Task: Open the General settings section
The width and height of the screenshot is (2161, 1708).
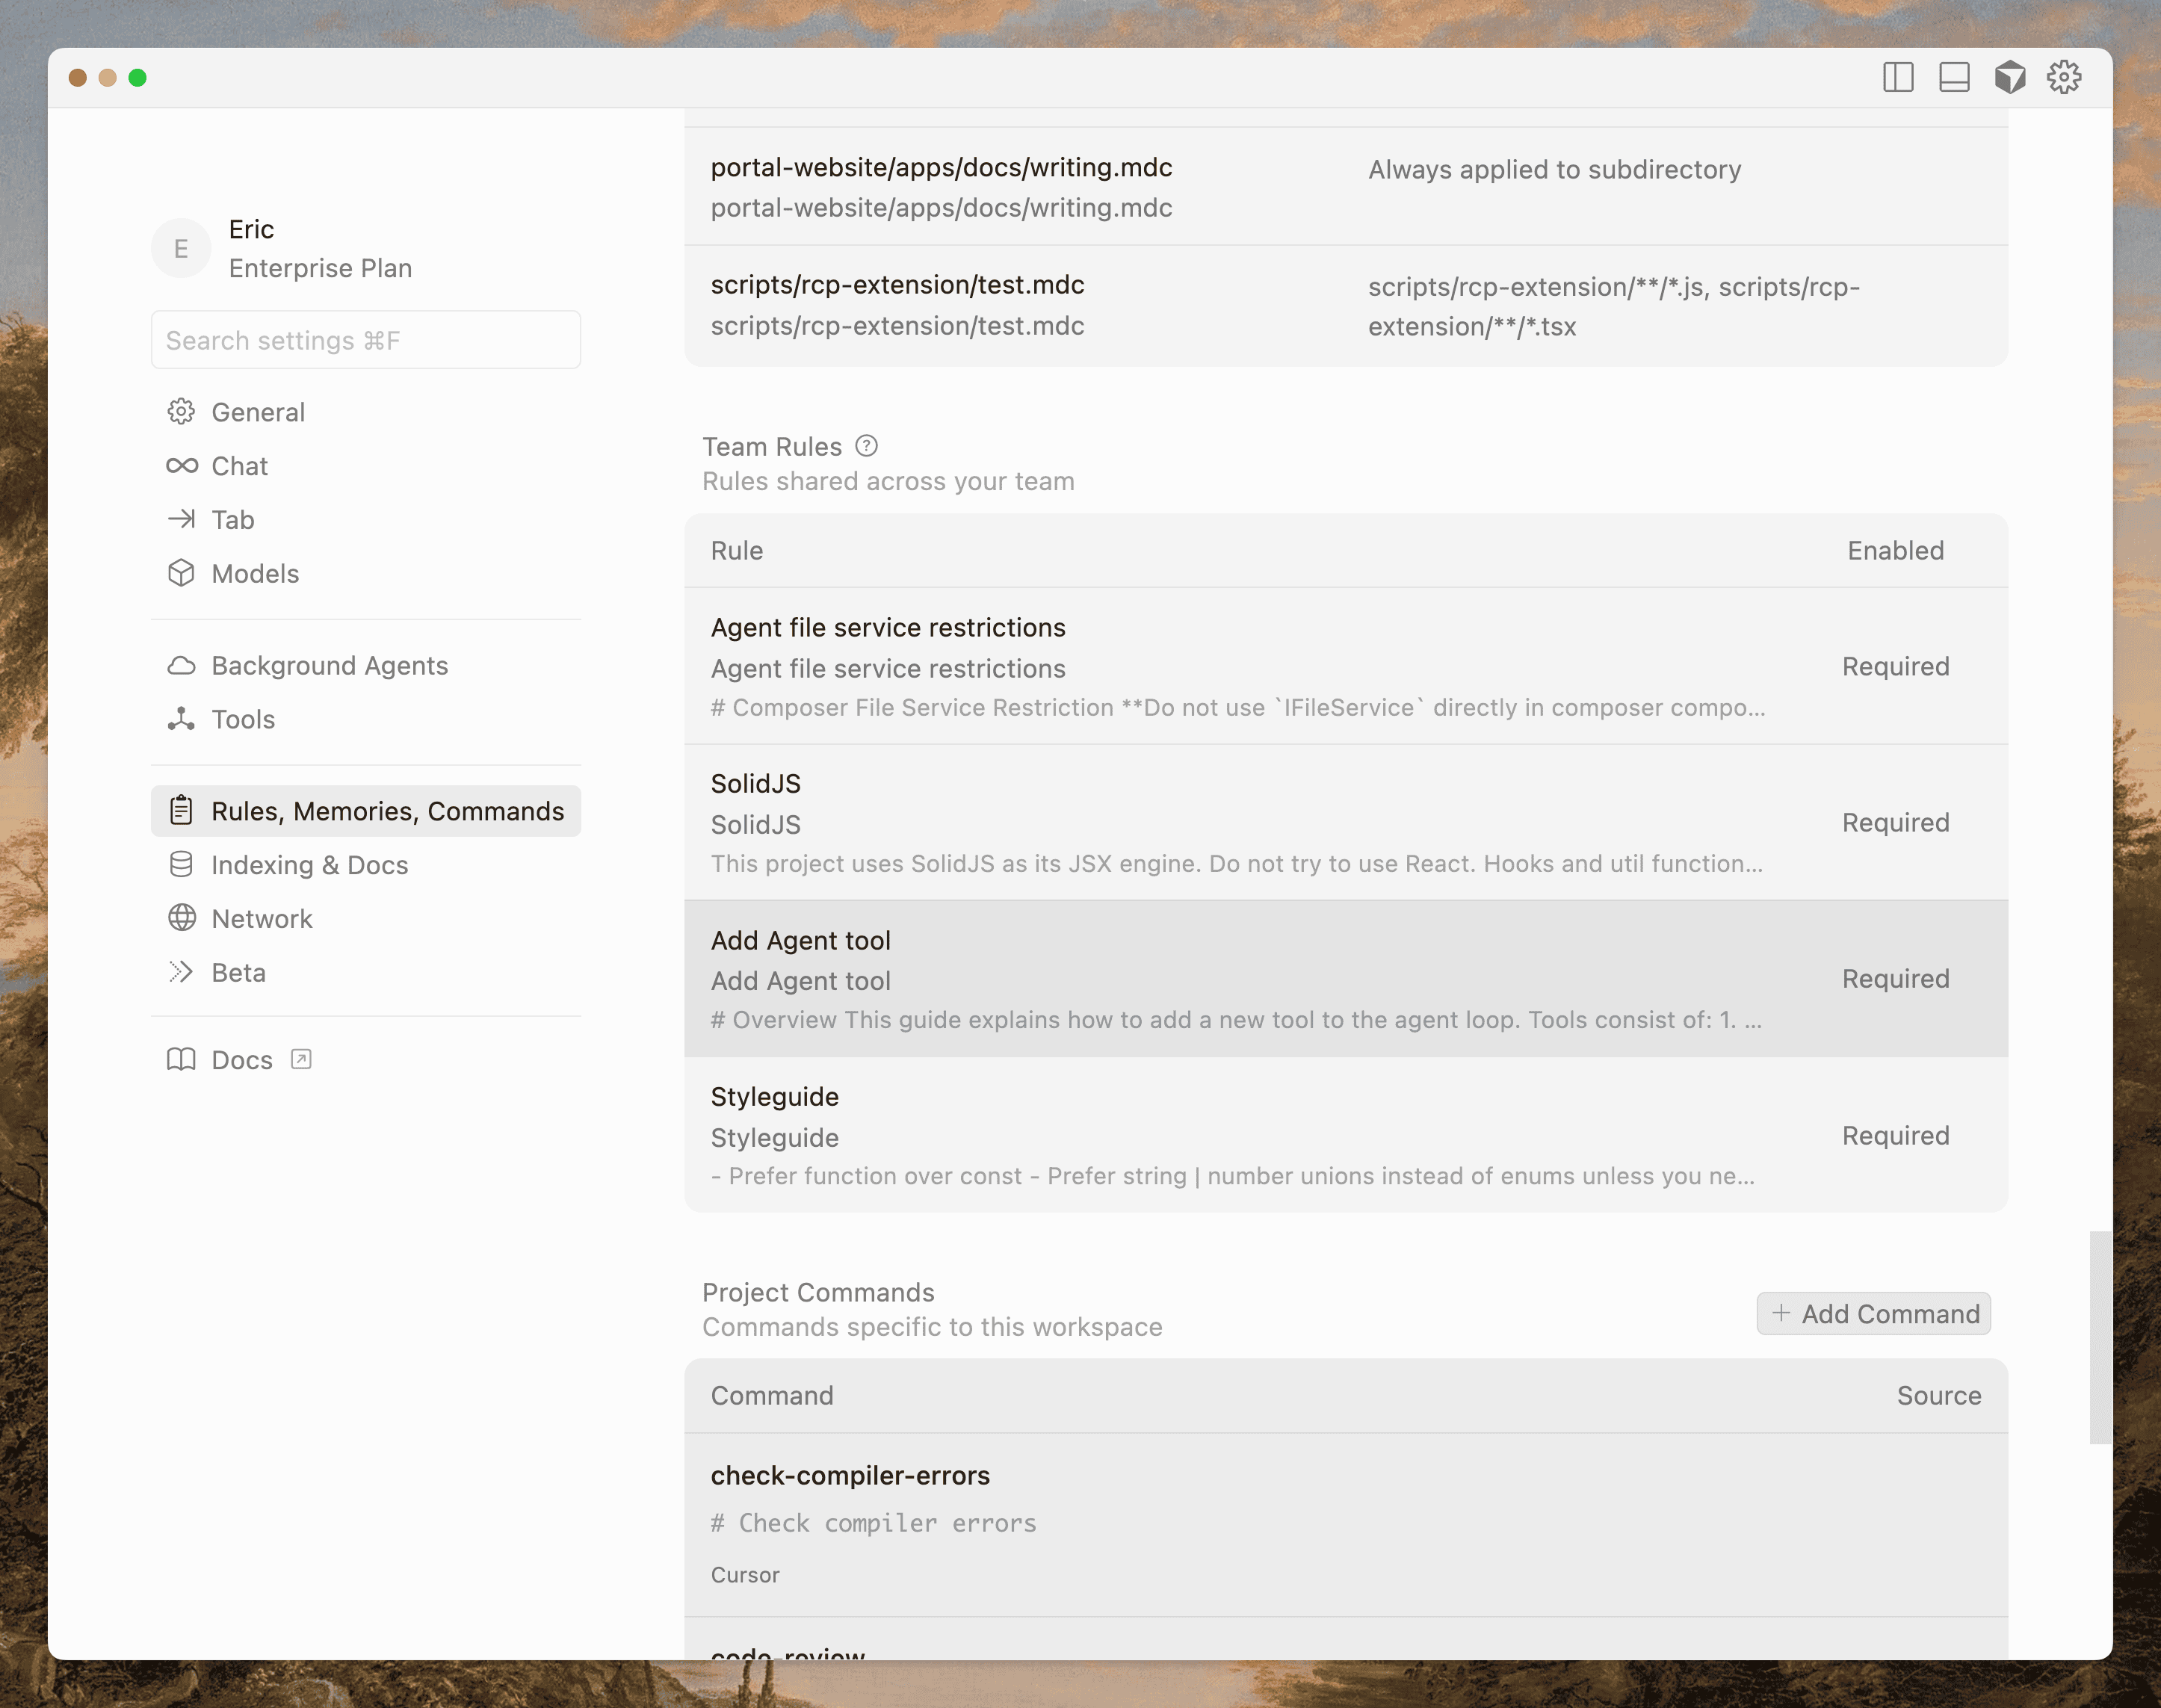Action: click(258, 412)
